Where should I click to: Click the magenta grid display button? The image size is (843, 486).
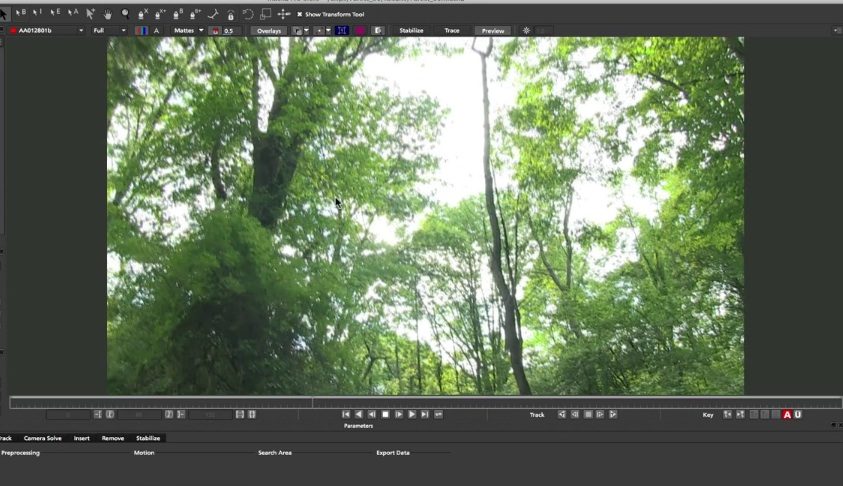point(360,31)
